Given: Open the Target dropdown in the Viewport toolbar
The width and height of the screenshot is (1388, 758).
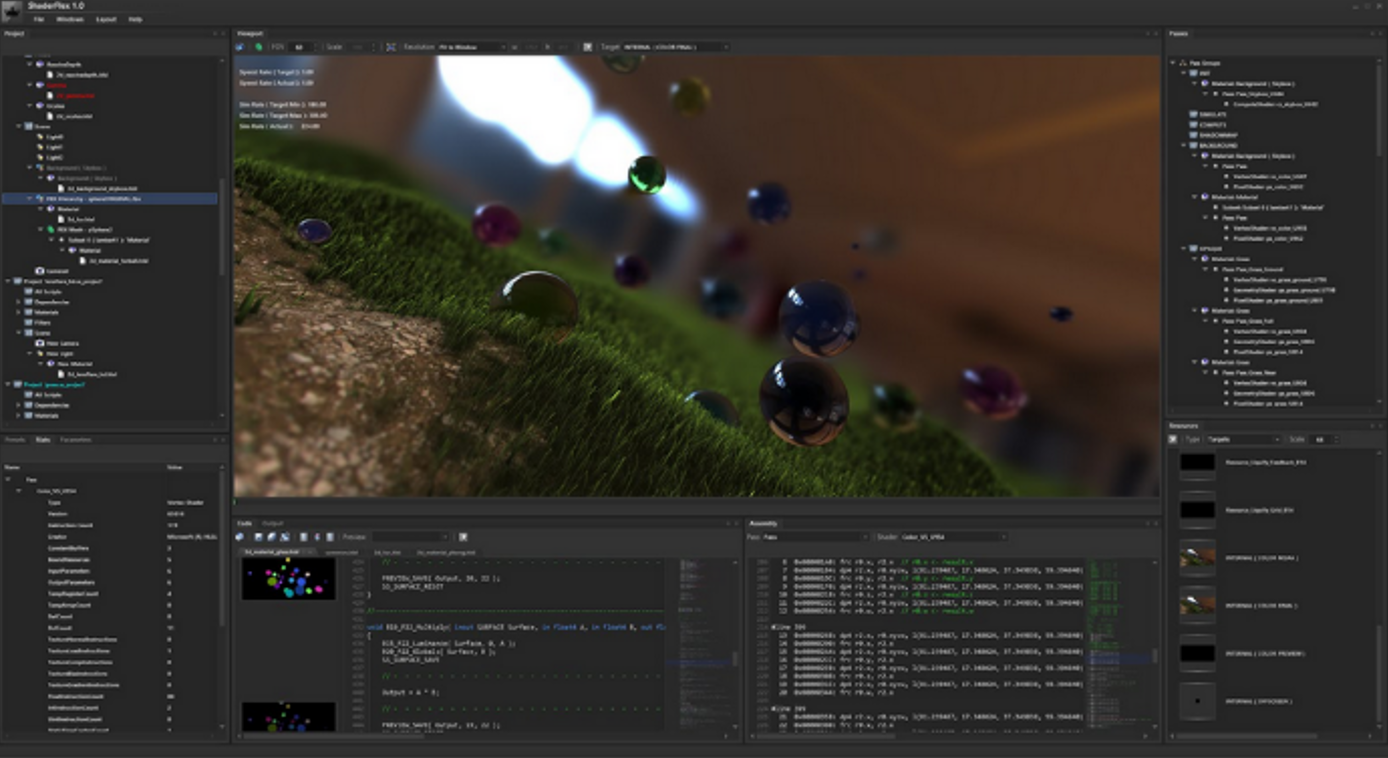Looking at the screenshot, I should (676, 47).
